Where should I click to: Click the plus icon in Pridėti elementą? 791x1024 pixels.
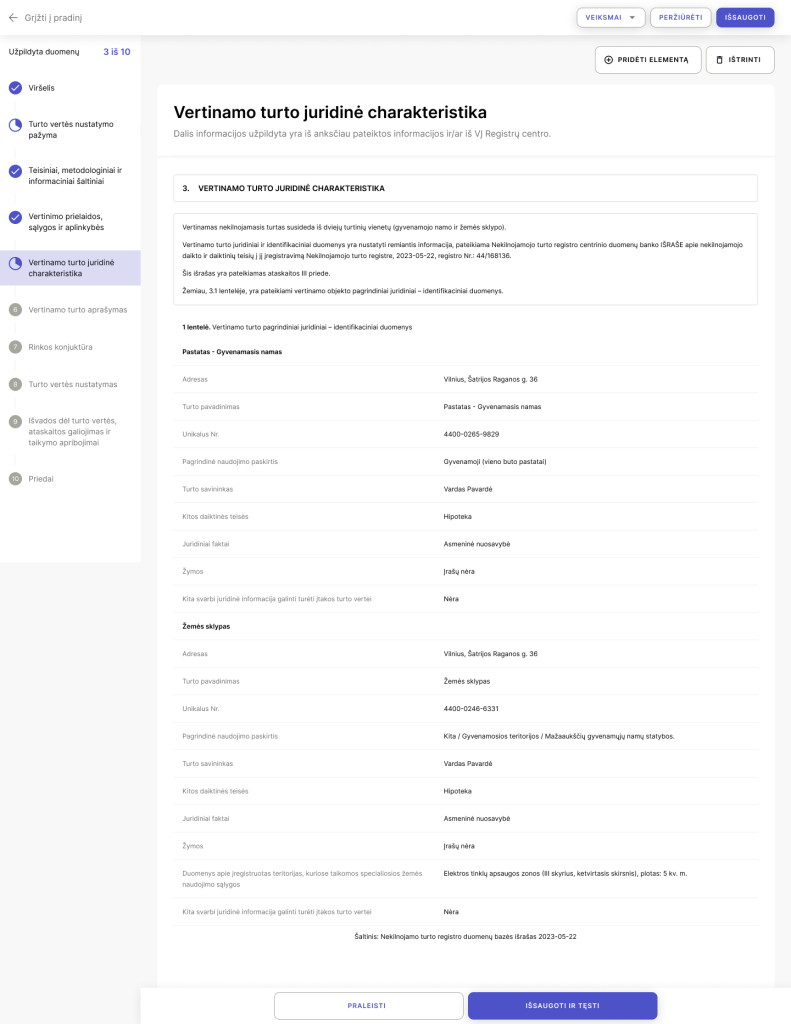coord(609,60)
